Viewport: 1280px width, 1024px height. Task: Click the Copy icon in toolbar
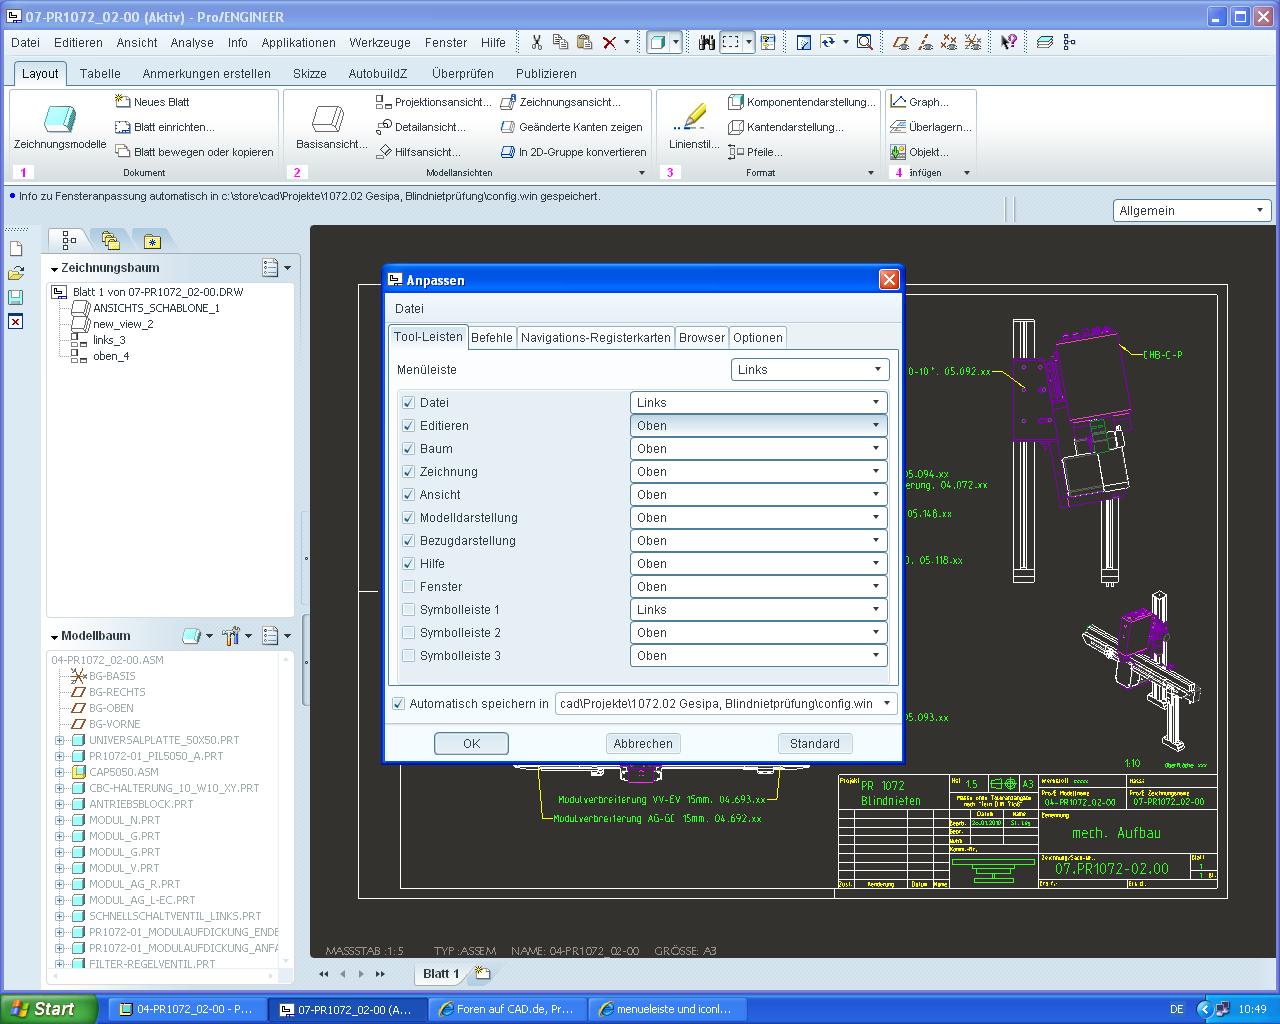560,42
